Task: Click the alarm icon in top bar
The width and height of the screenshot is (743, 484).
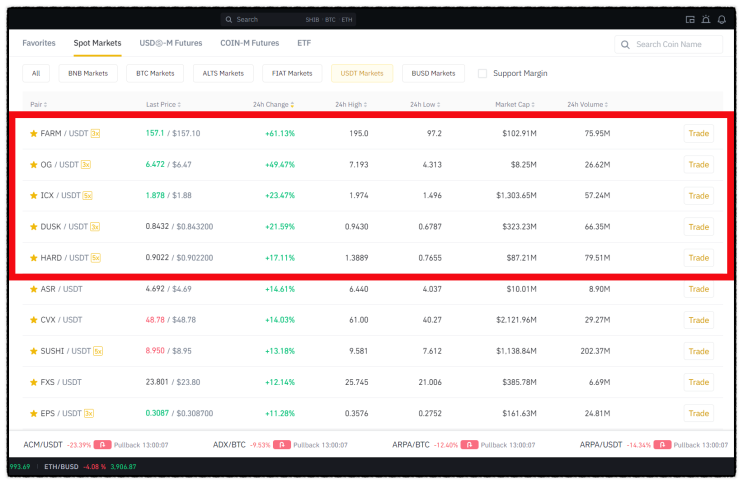Action: (x=706, y=19)
